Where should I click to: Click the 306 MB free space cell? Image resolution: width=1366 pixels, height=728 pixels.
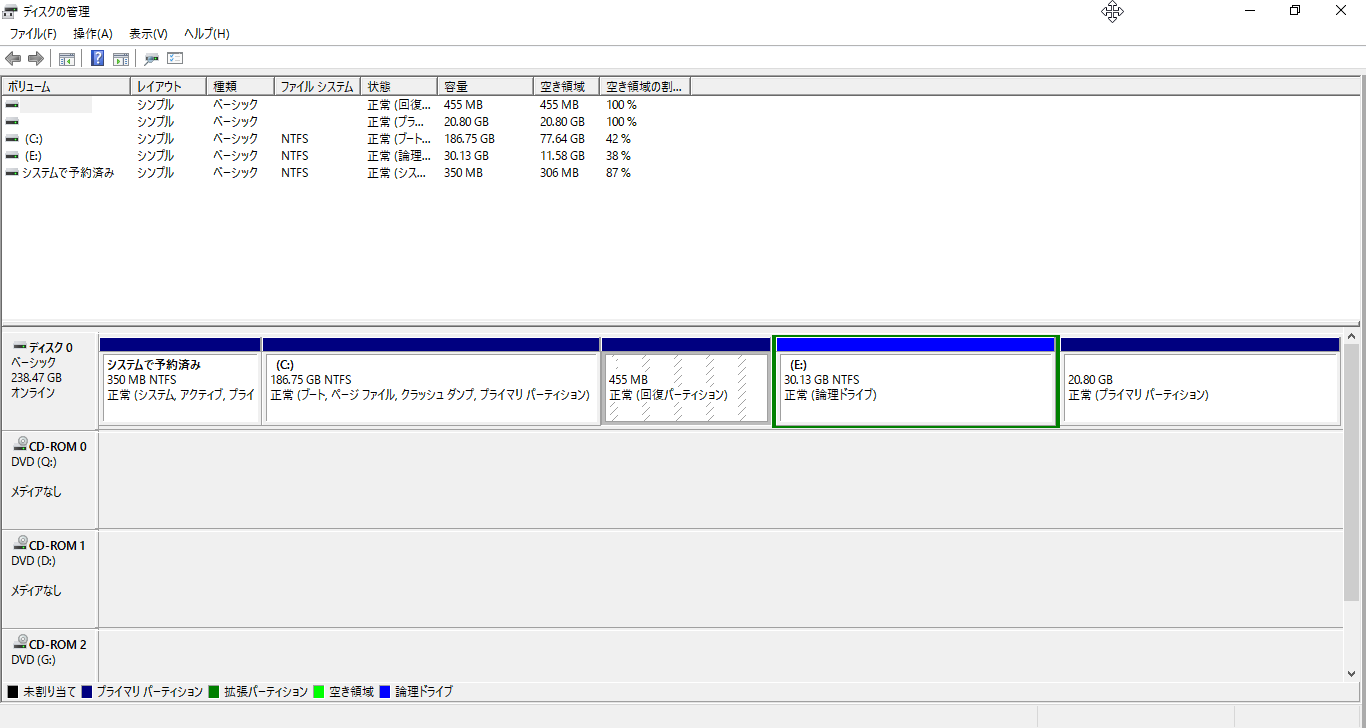coord(559,173)
